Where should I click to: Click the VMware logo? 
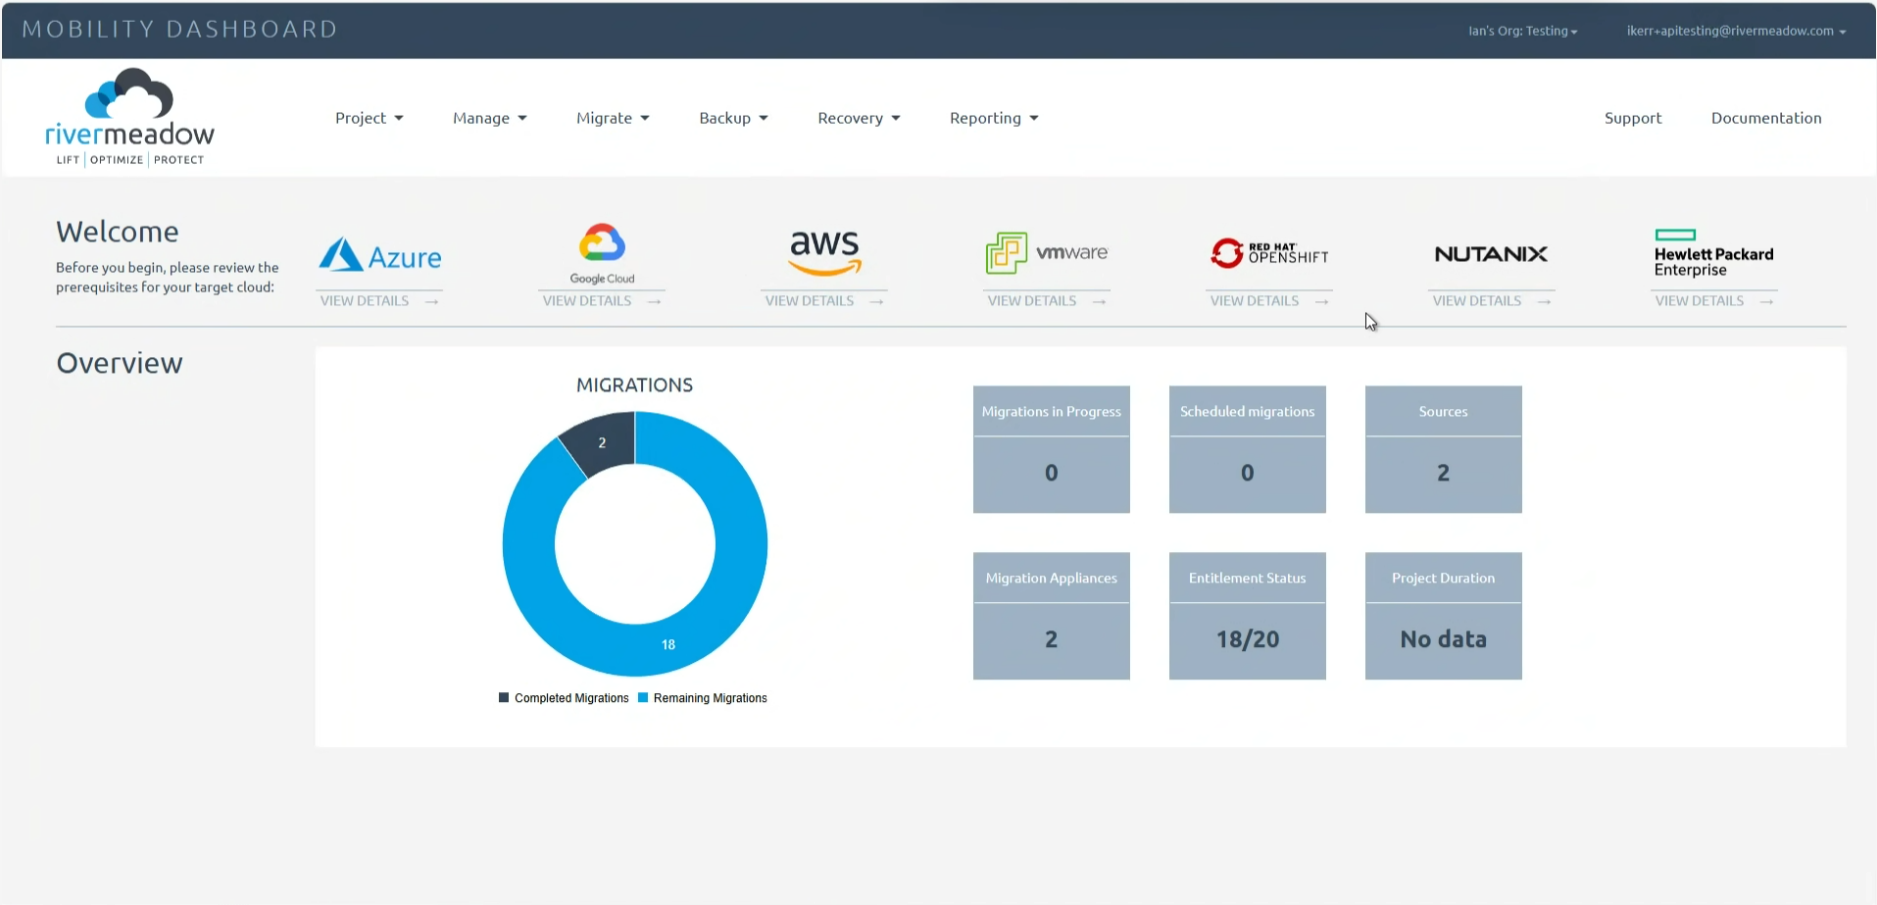[x=1046, y=253]
